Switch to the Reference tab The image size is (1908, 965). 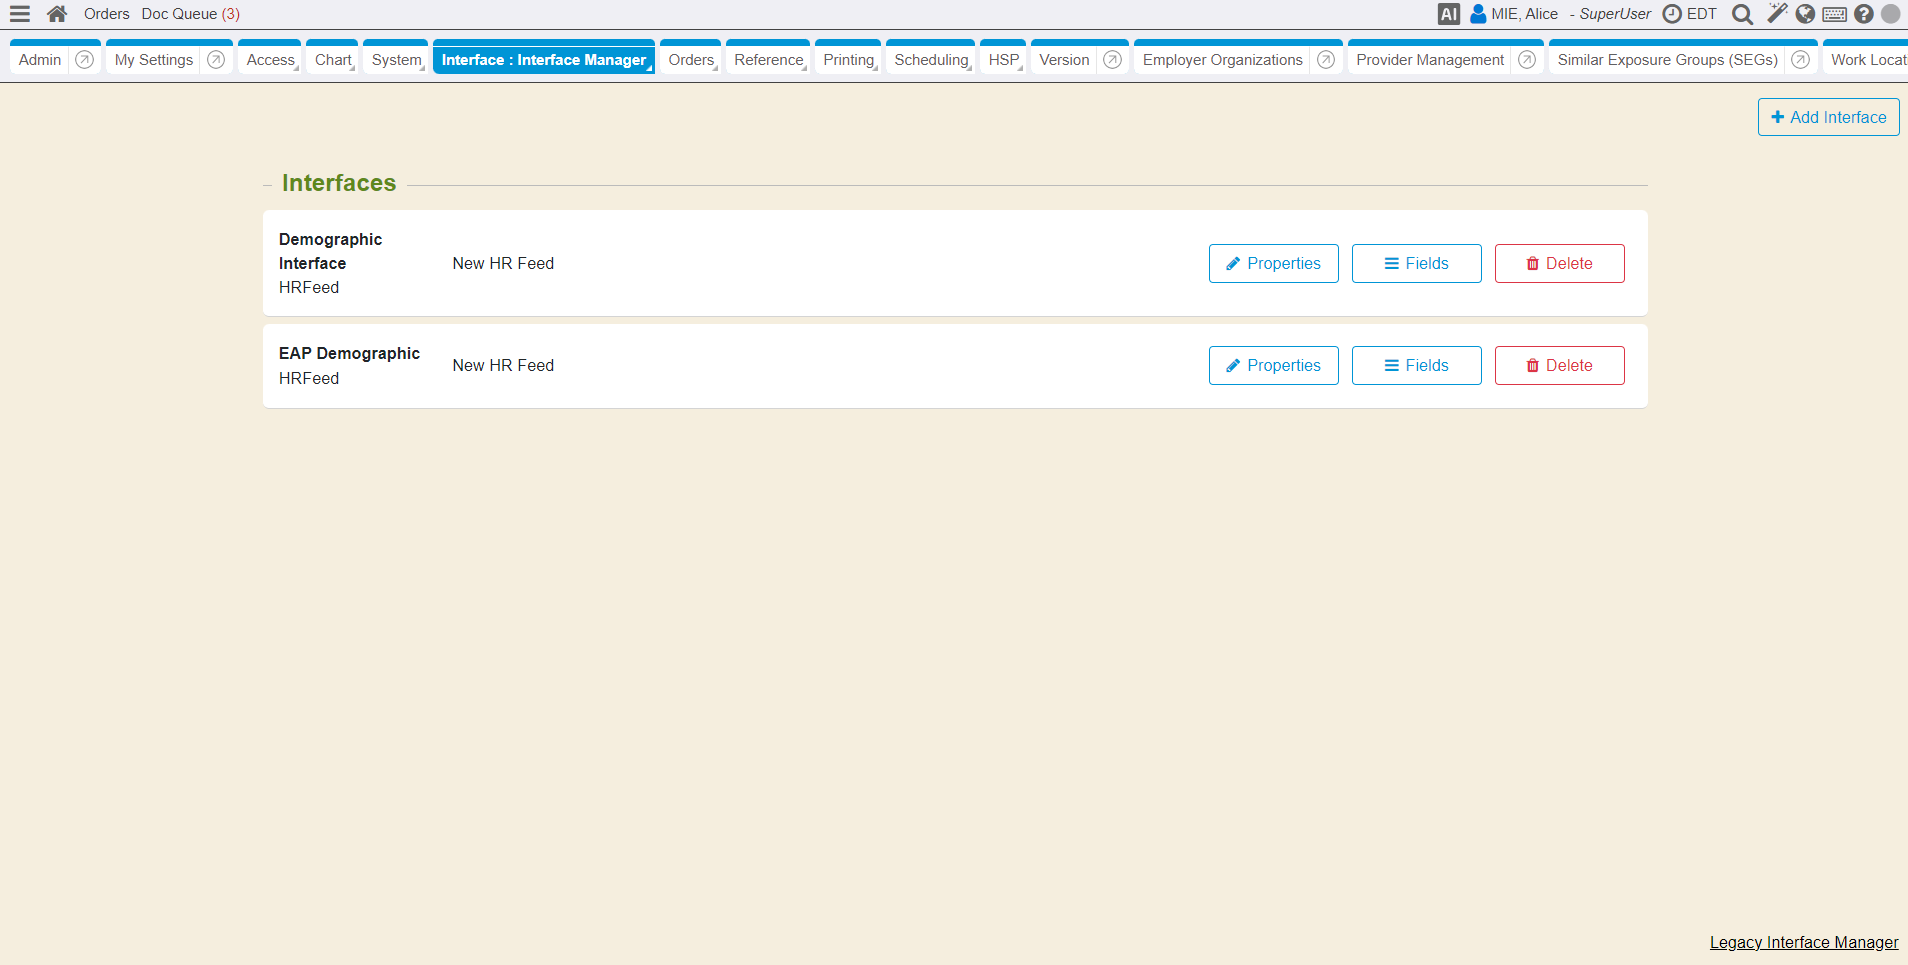pos(768,60)
